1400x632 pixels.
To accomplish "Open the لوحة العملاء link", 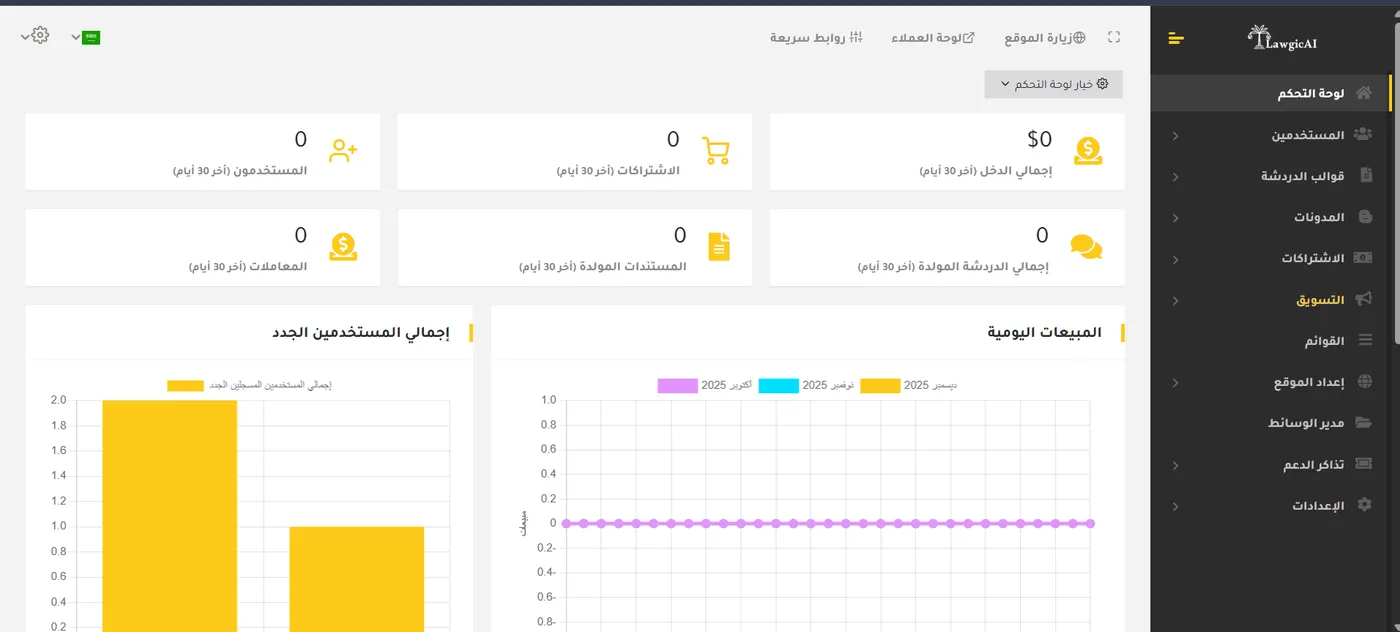I will [x=933, y=38].
